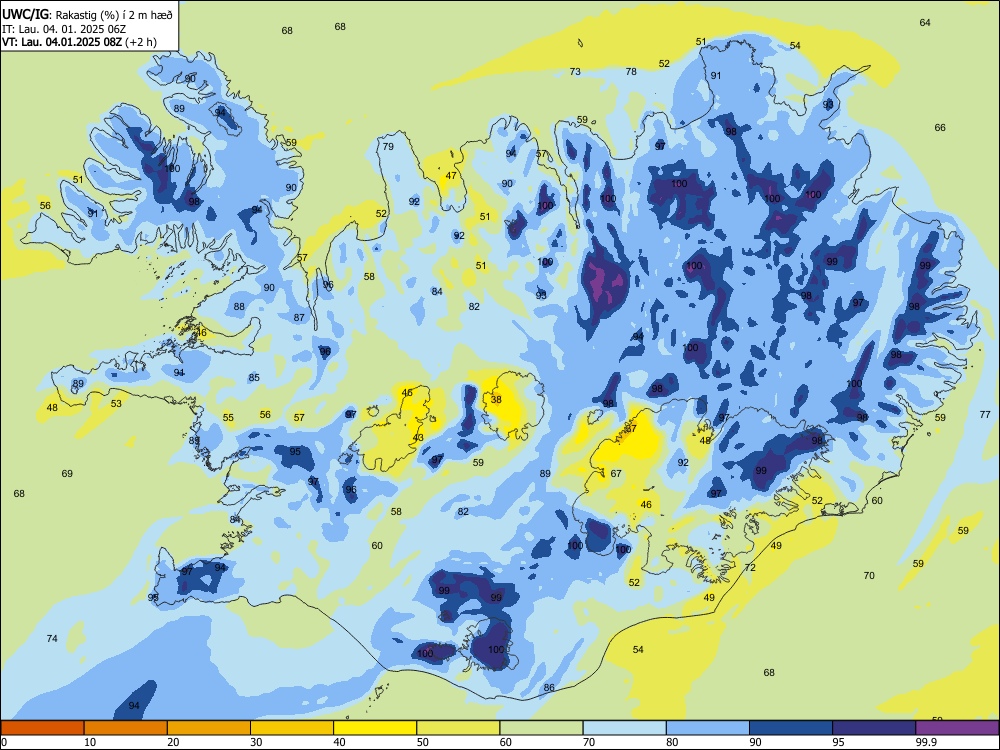The height and width of the screenshot is (750, 1000).
Task: Click the title line 'UWC/IG: Rakastig (%) í 2 m hæð'
Action: (87, 13)
